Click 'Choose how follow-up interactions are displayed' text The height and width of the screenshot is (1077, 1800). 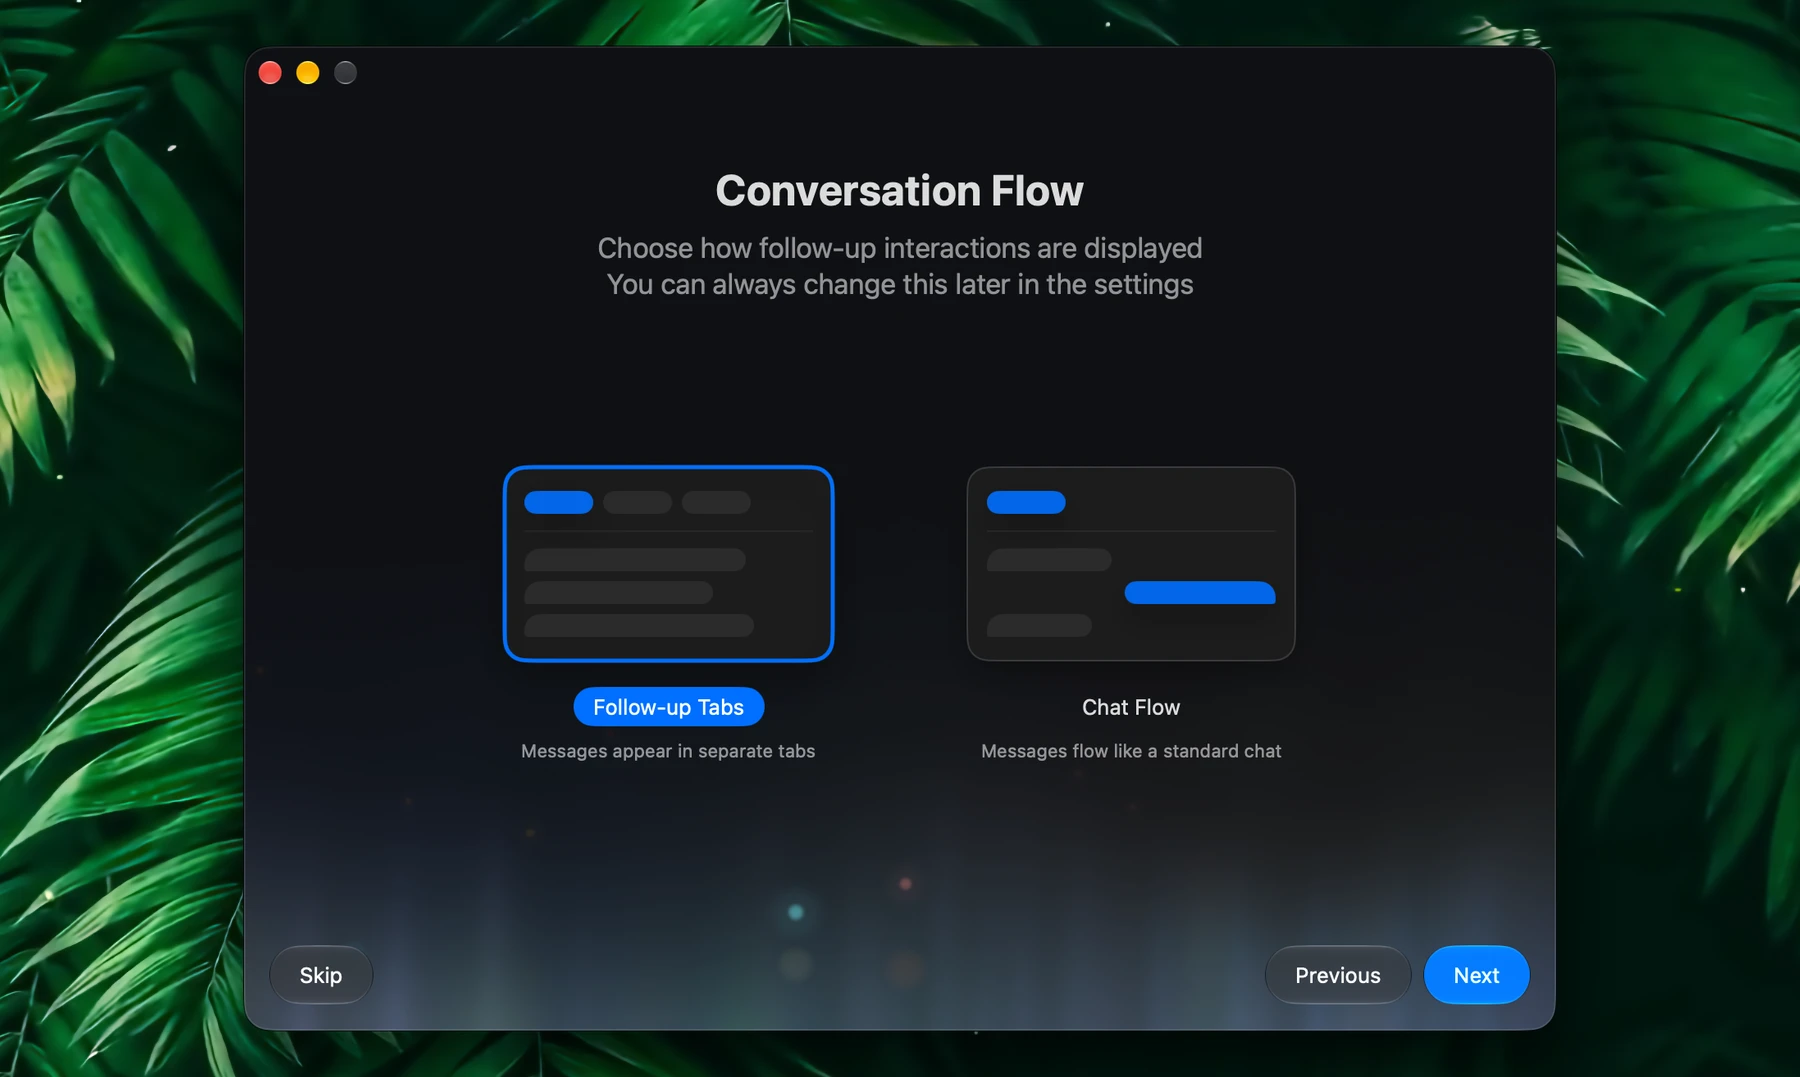(x=900, y=248)
